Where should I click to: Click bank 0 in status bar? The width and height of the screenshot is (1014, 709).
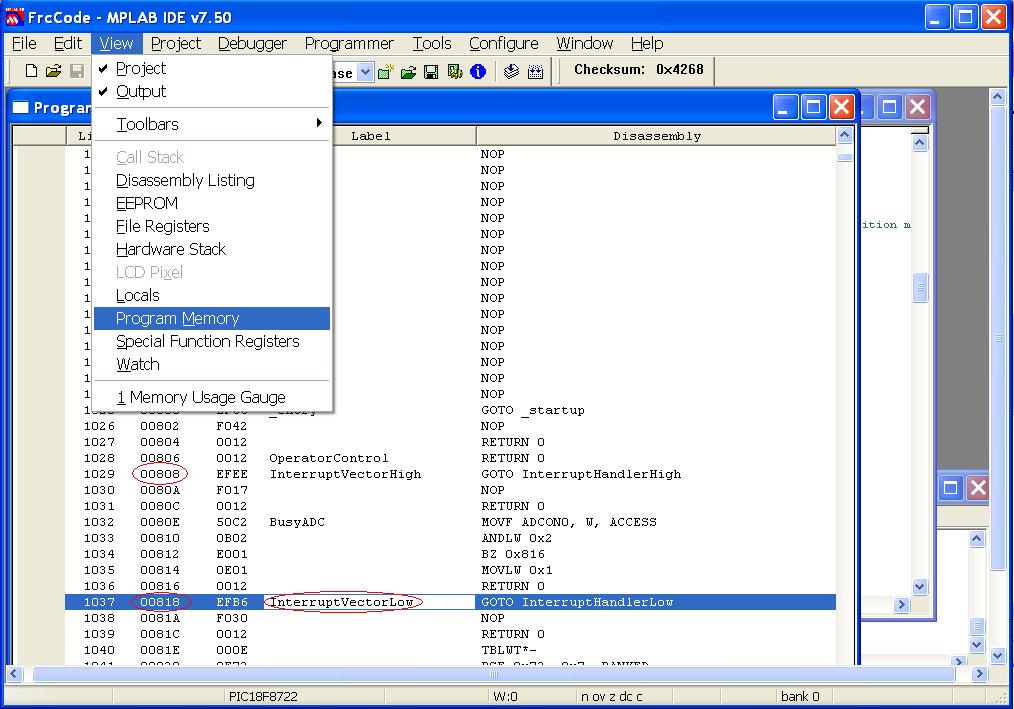click(x=800, y=697)
